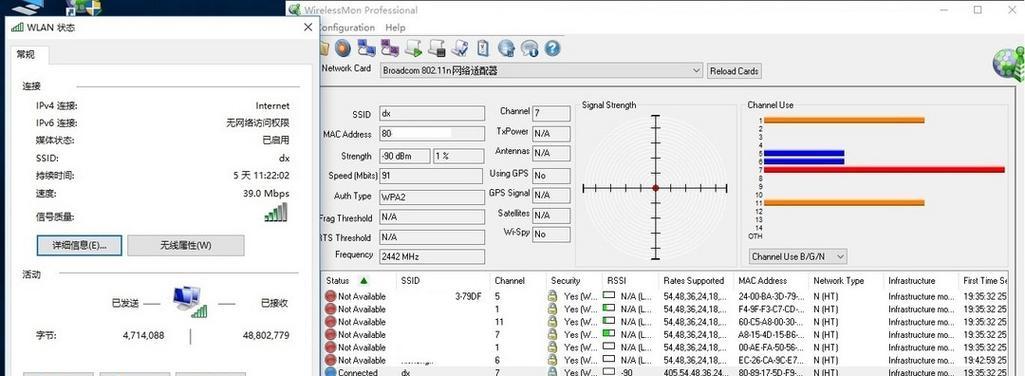Click MAC address cell EC-26-CA-9C-E7
Screen dimensions: 1025x376
point(771,360)
